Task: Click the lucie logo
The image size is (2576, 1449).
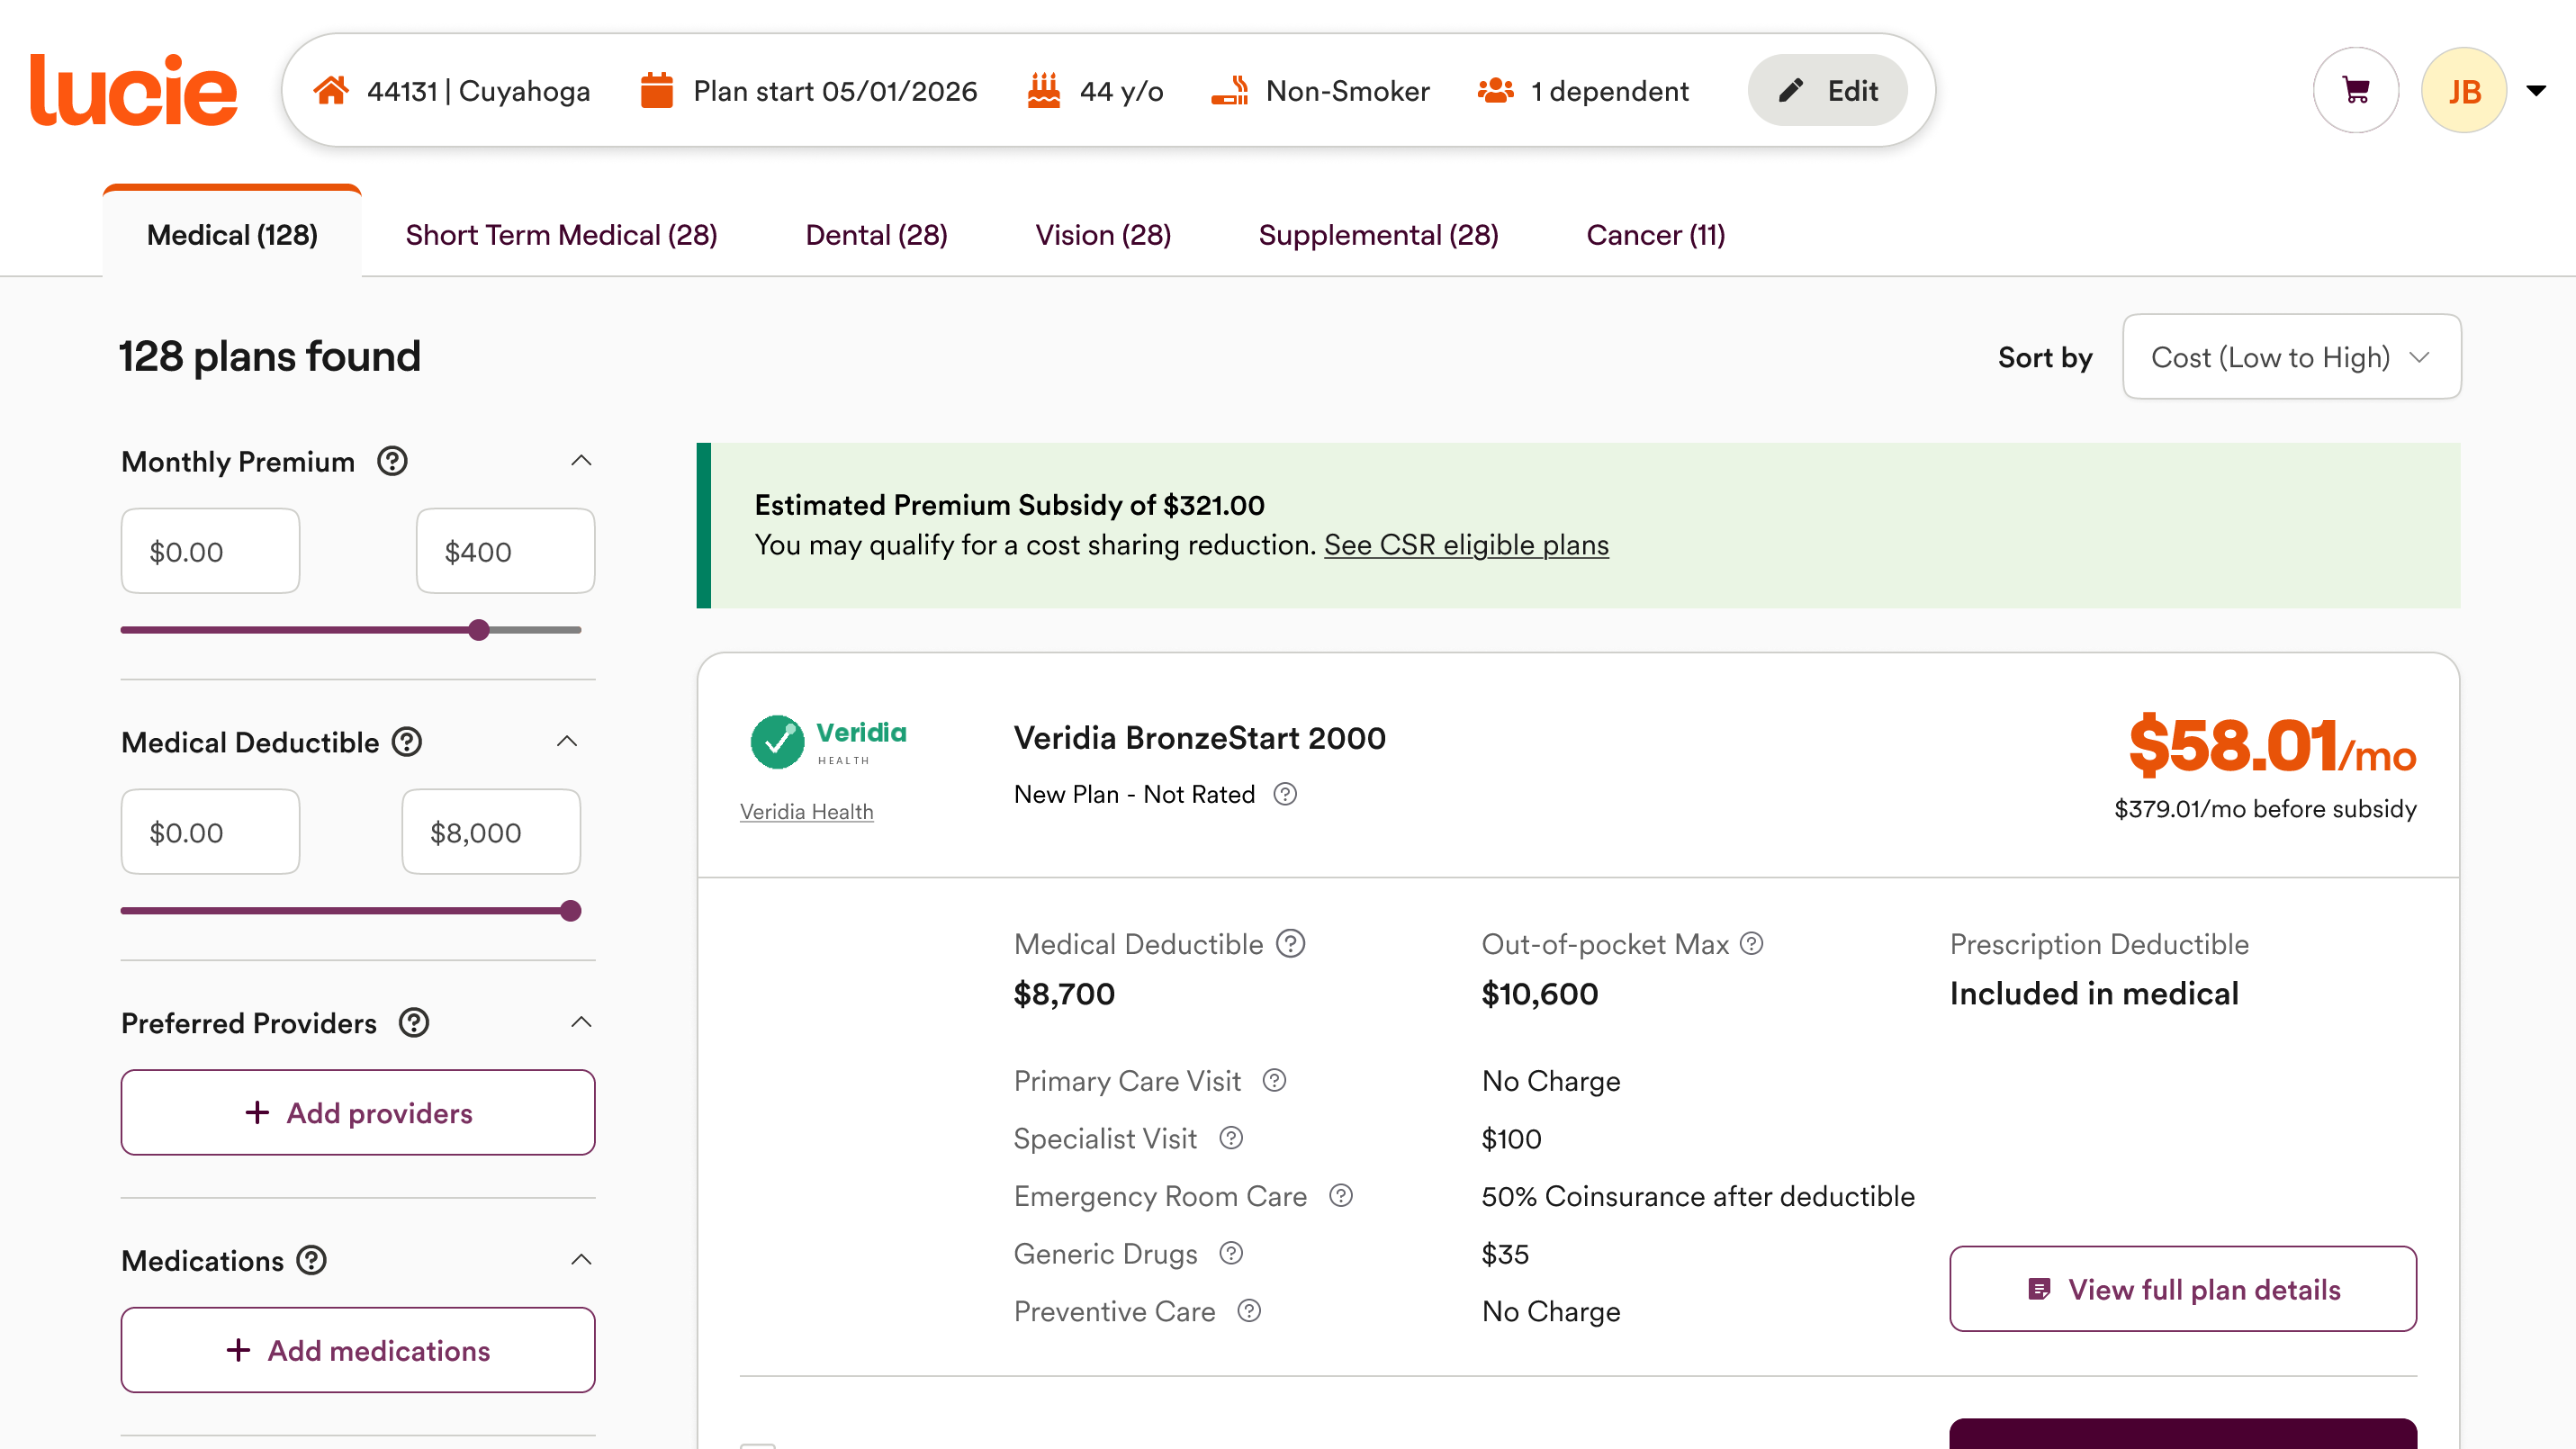Action: (134, 90)
